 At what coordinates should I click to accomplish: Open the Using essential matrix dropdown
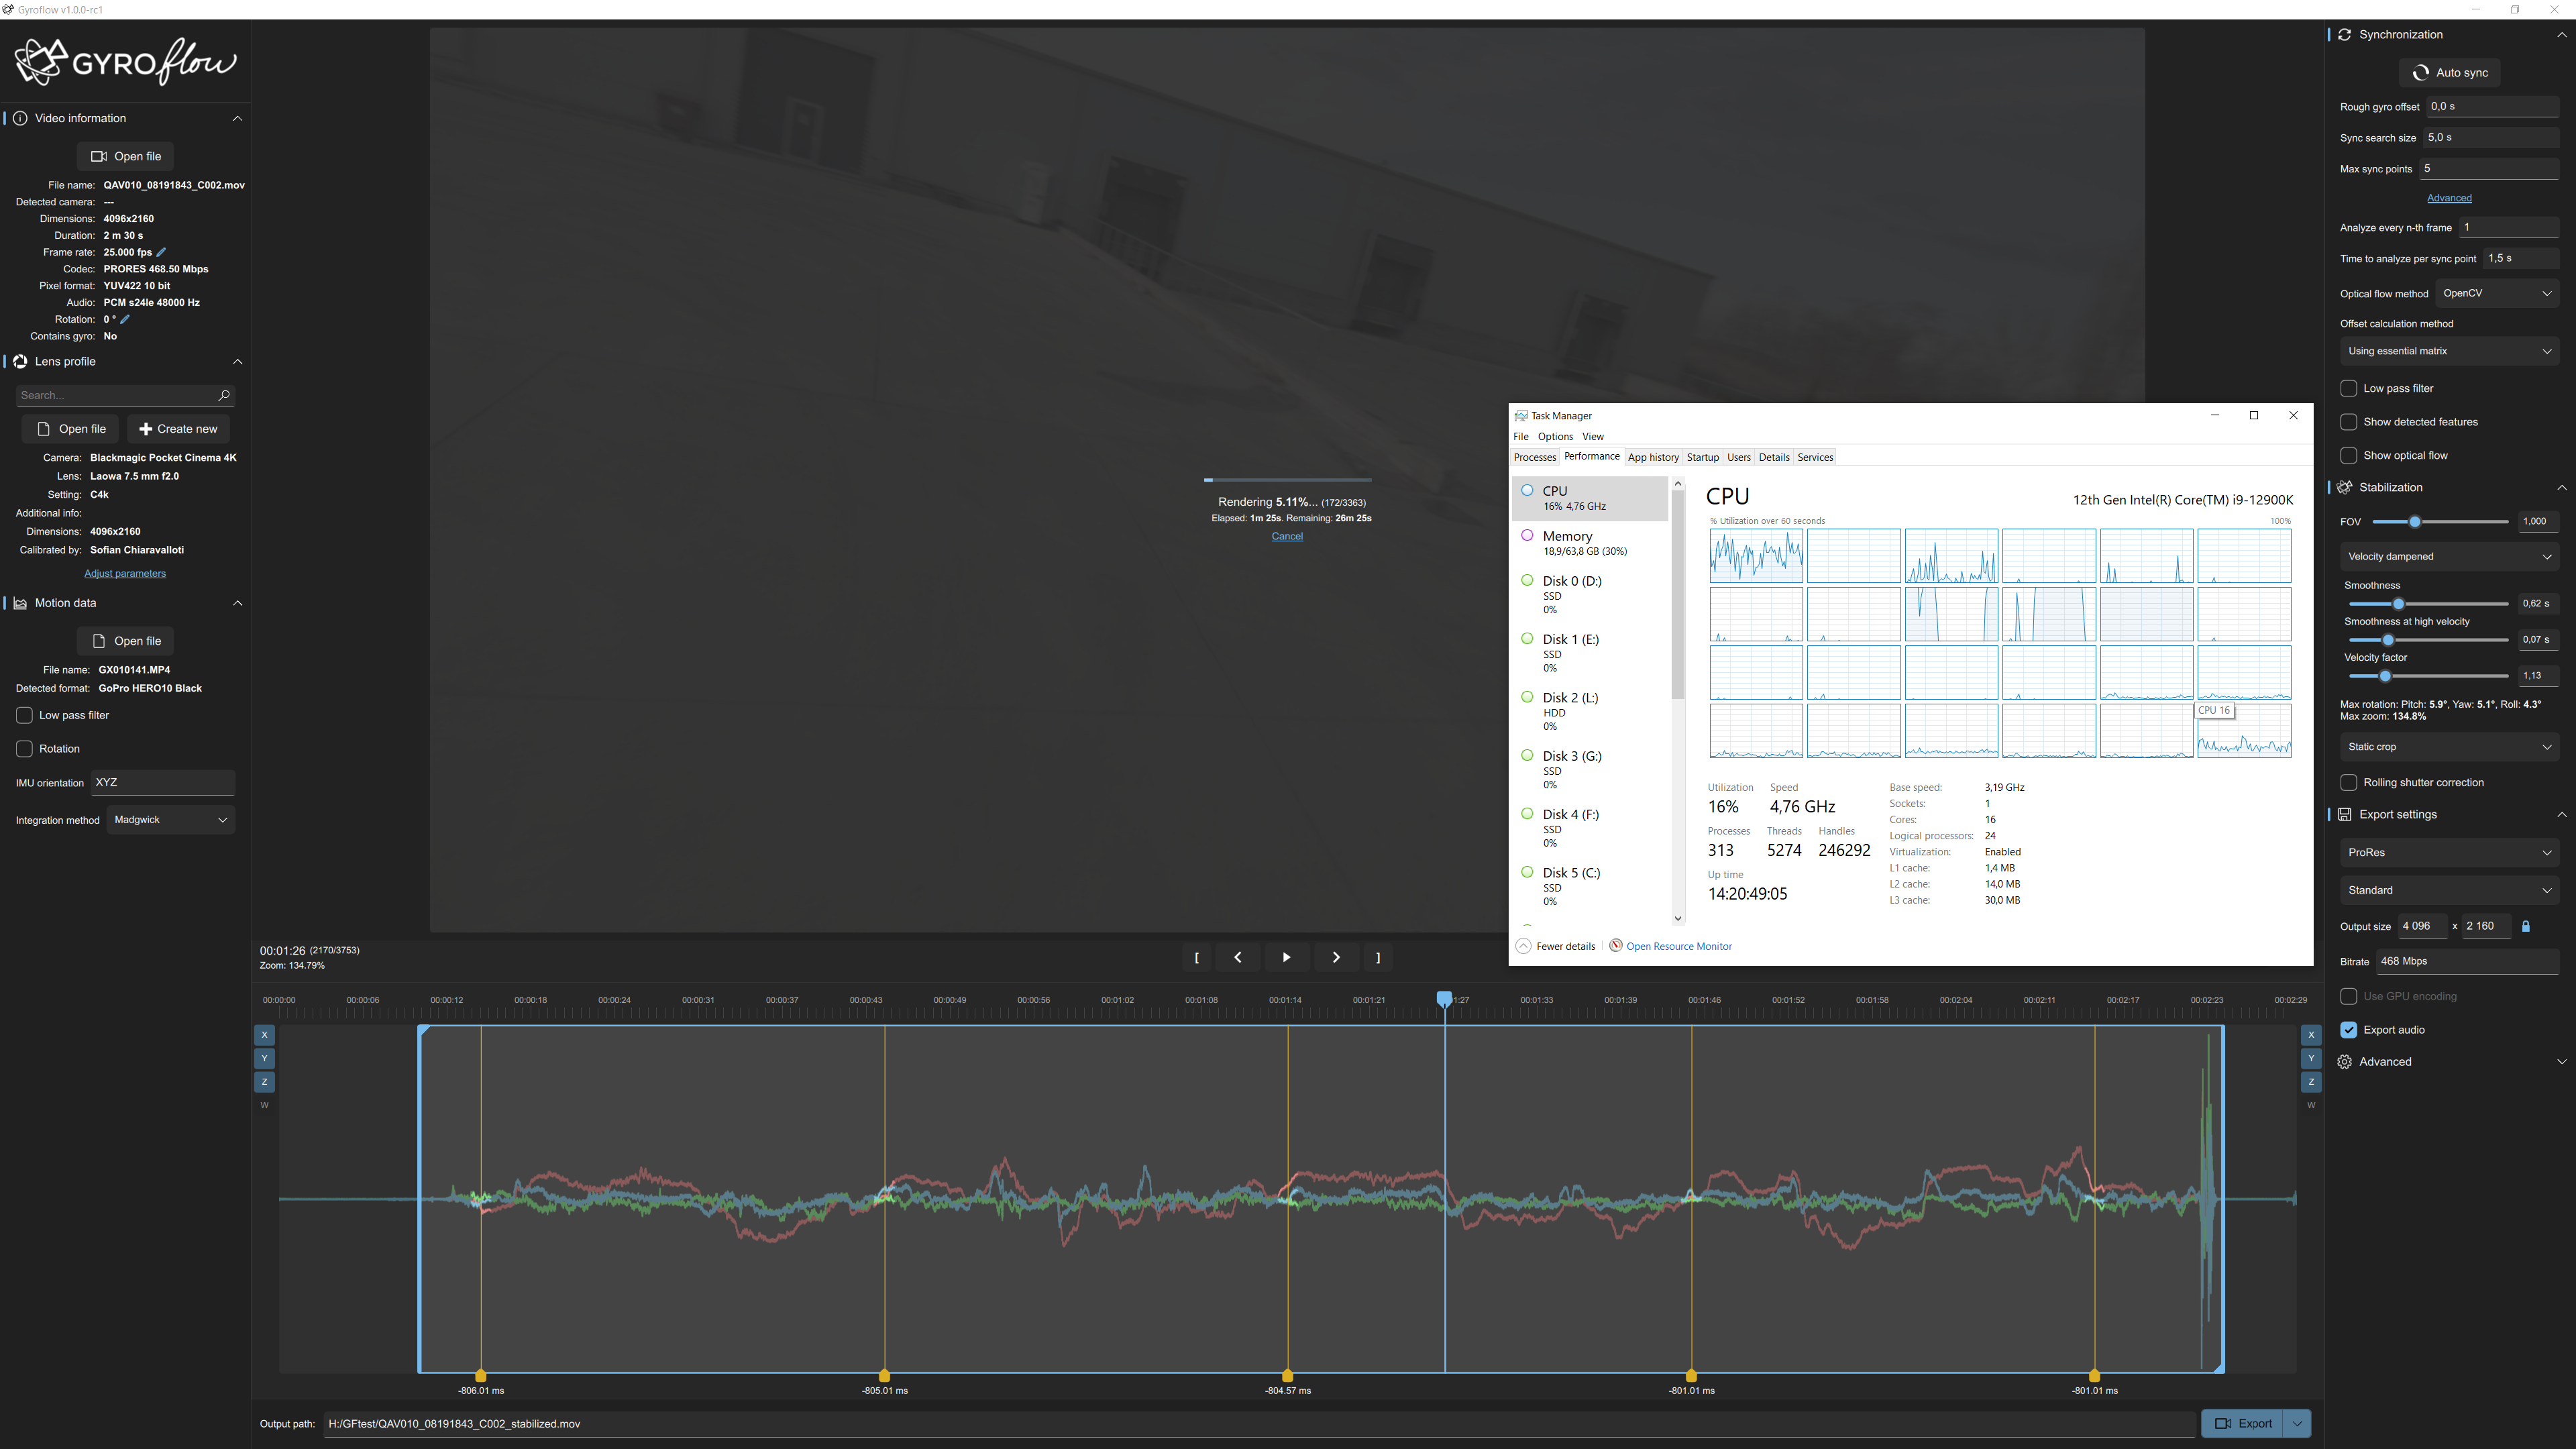[2449, 351]
